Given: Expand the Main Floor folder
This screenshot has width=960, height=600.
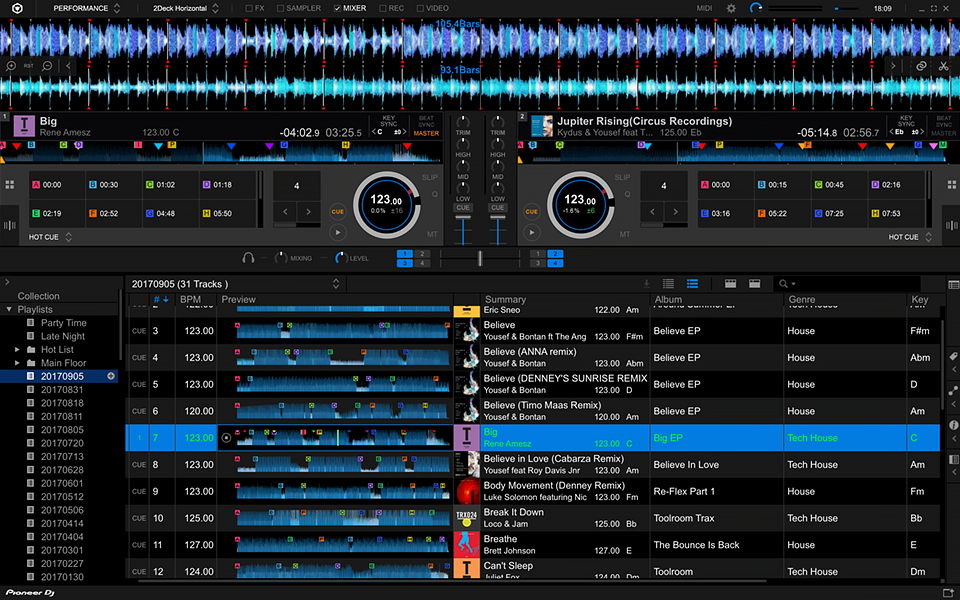Looking at the screenshot, I should coord(17,363).
